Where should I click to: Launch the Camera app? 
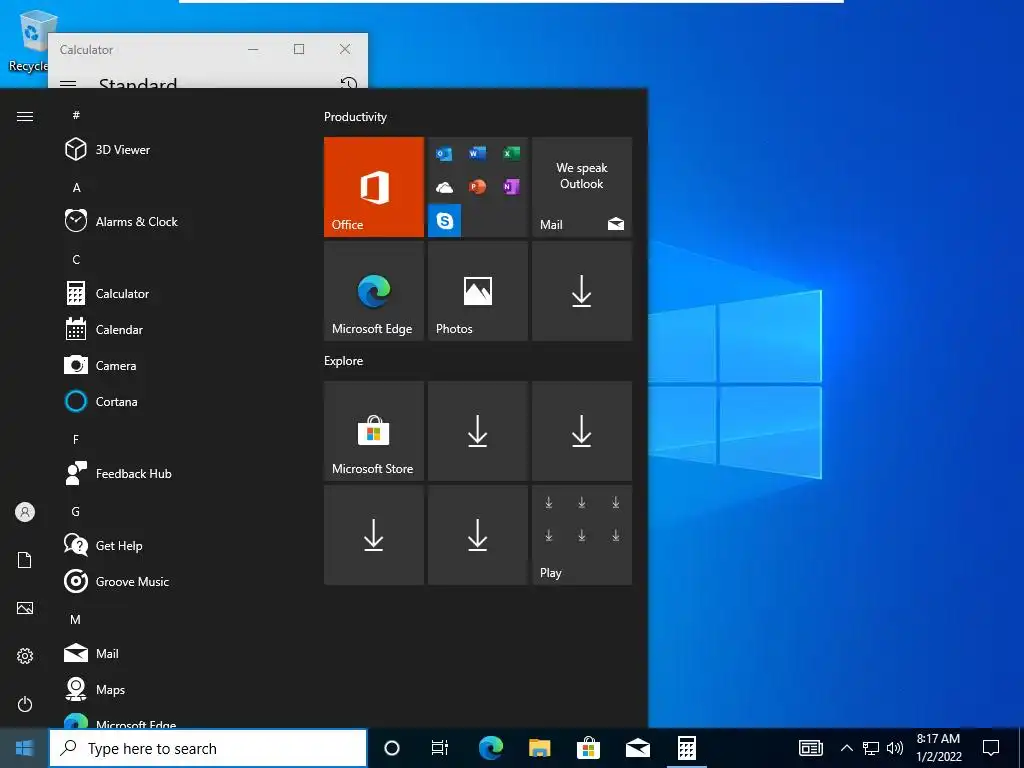(x=176, y=365)
